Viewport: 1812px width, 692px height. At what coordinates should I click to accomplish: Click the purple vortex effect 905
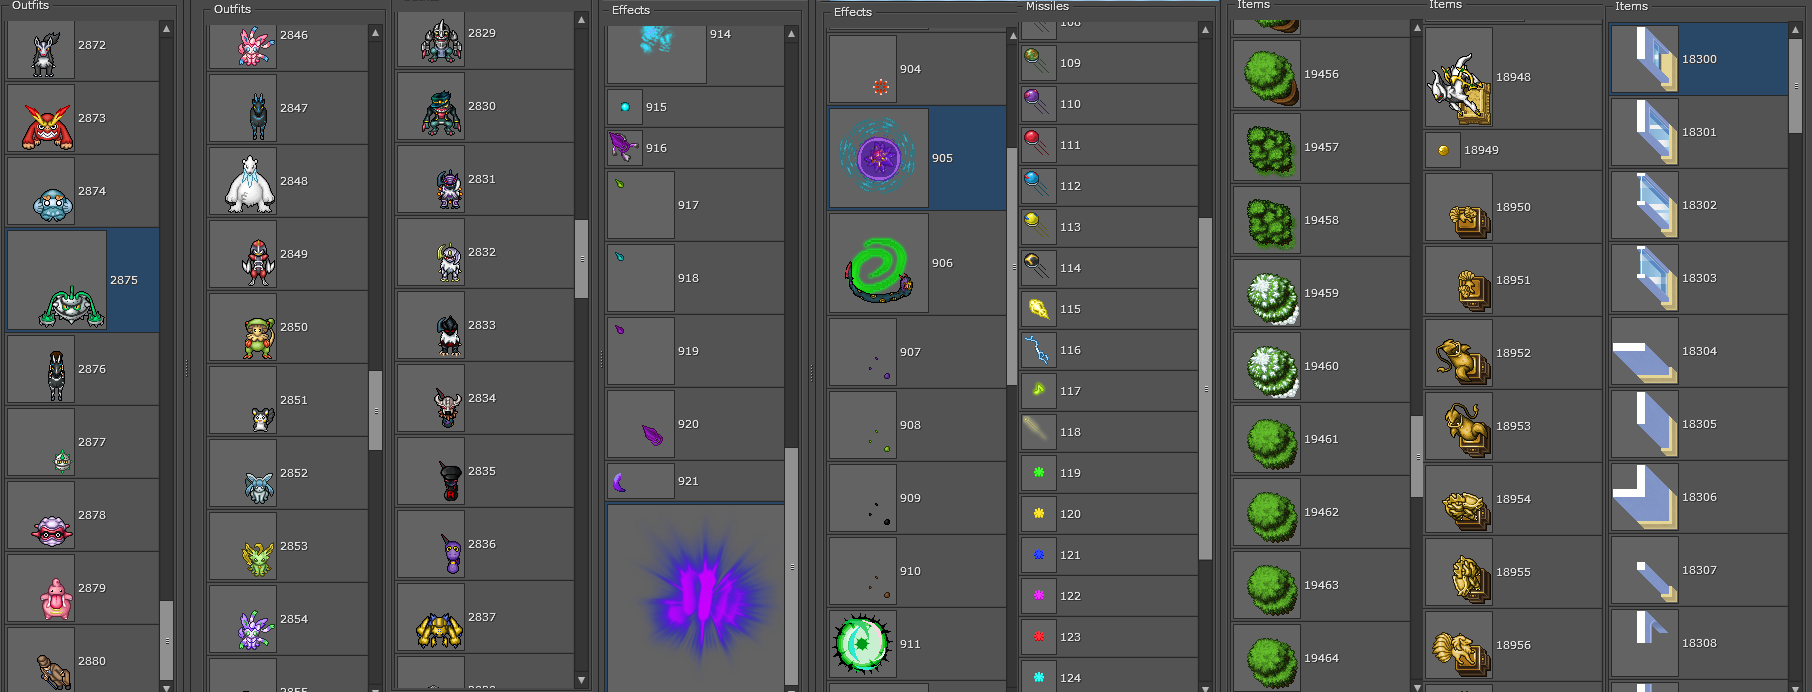pyautogui.click(x=878, y=157)
